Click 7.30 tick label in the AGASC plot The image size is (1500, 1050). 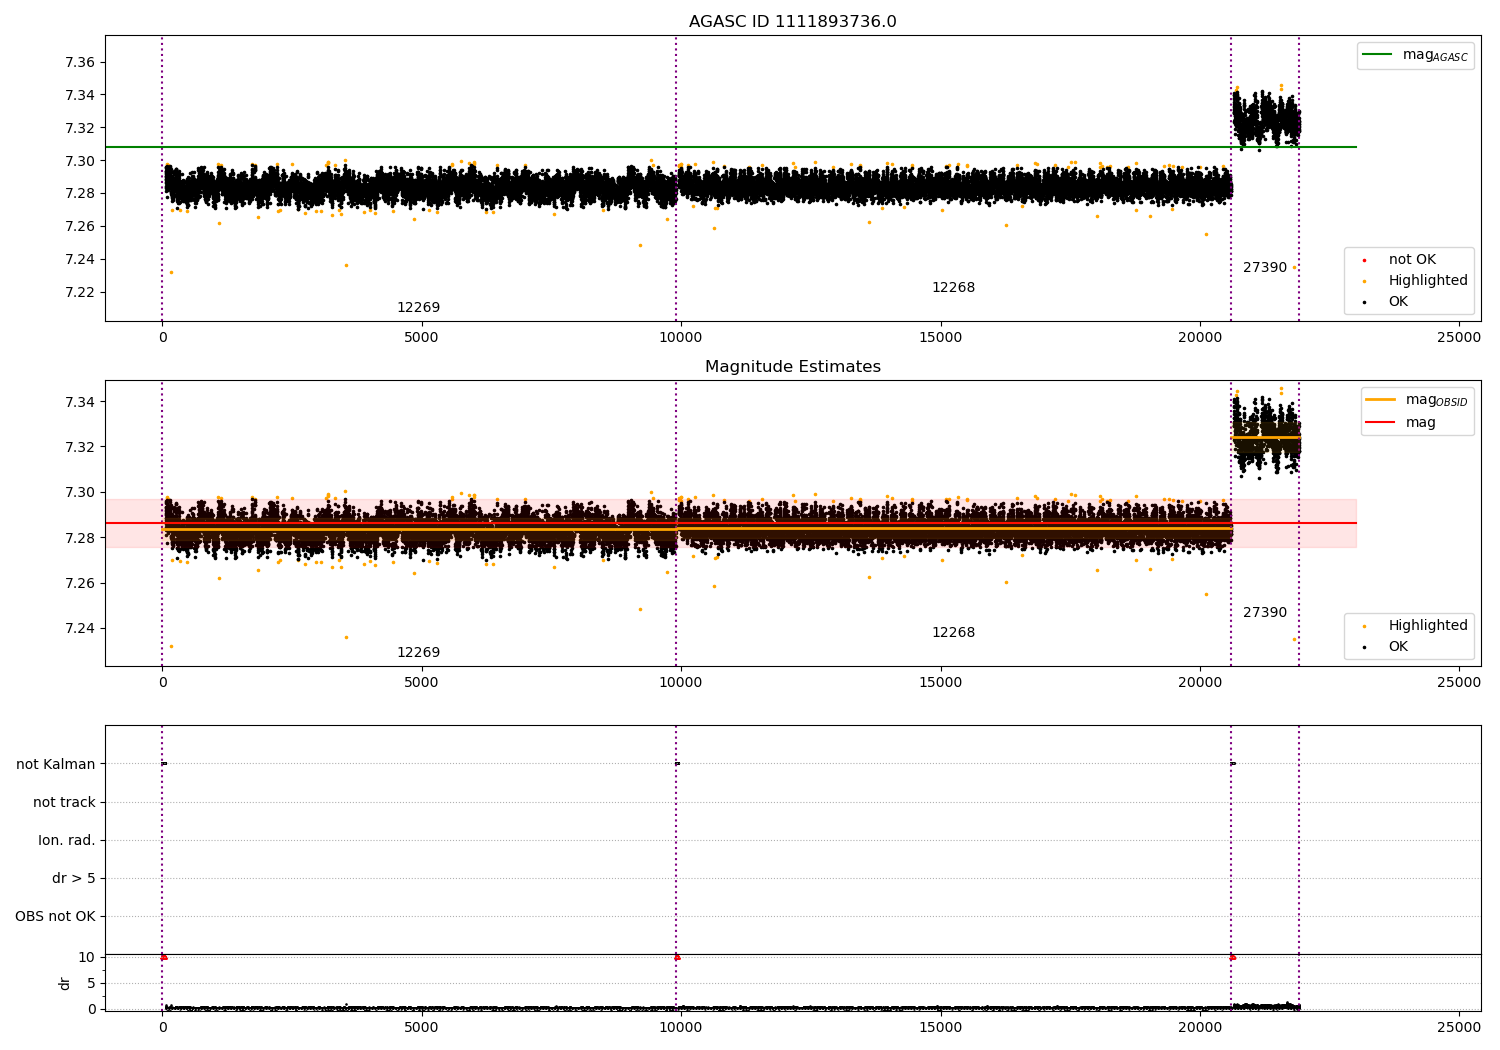80,161
